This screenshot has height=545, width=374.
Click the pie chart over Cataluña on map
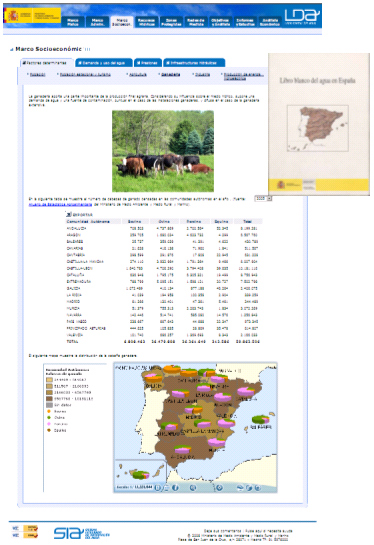(246, 391)
